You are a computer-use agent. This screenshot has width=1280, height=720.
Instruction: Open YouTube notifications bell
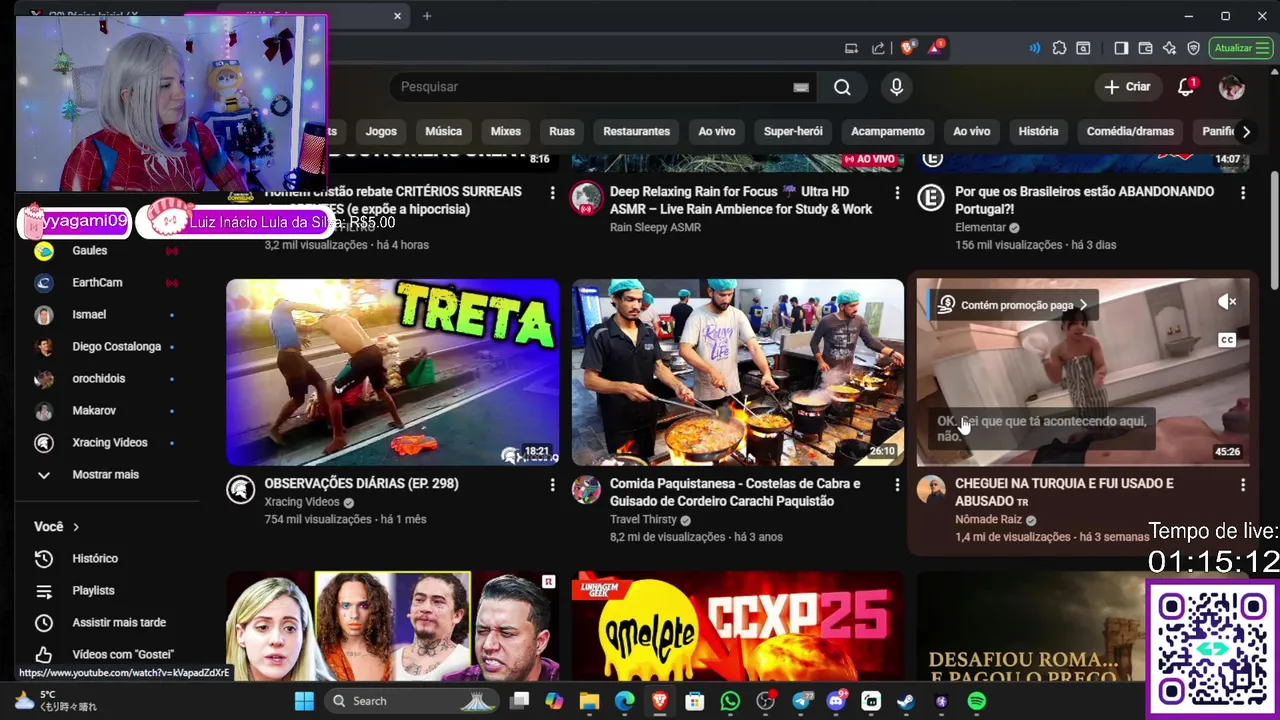[x=1186, y=87]
